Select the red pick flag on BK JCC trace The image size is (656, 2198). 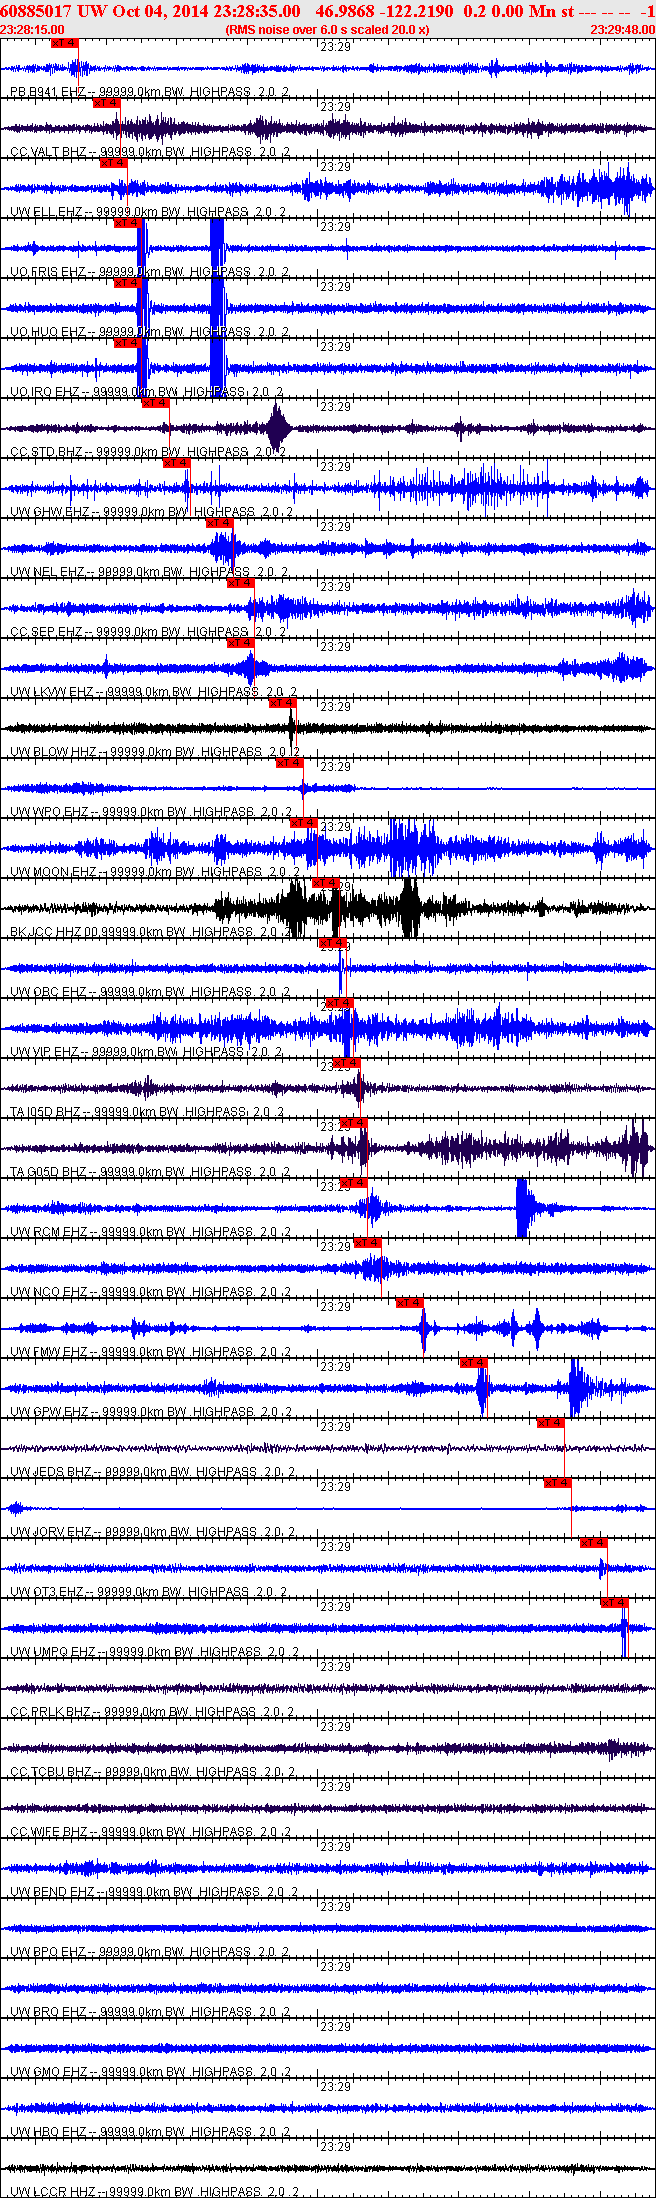(326, 883)
